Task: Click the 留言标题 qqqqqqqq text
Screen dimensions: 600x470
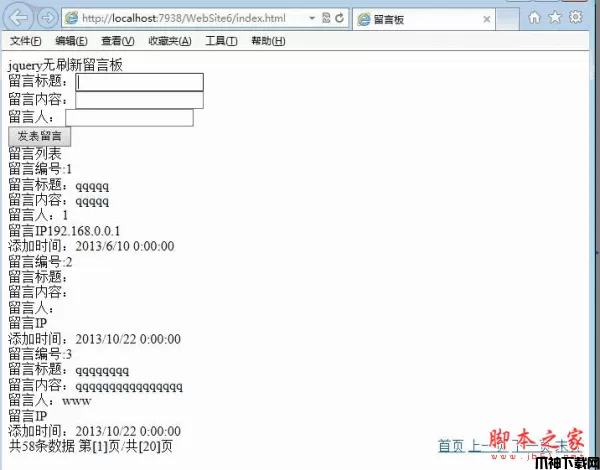Action: [69, 370]
